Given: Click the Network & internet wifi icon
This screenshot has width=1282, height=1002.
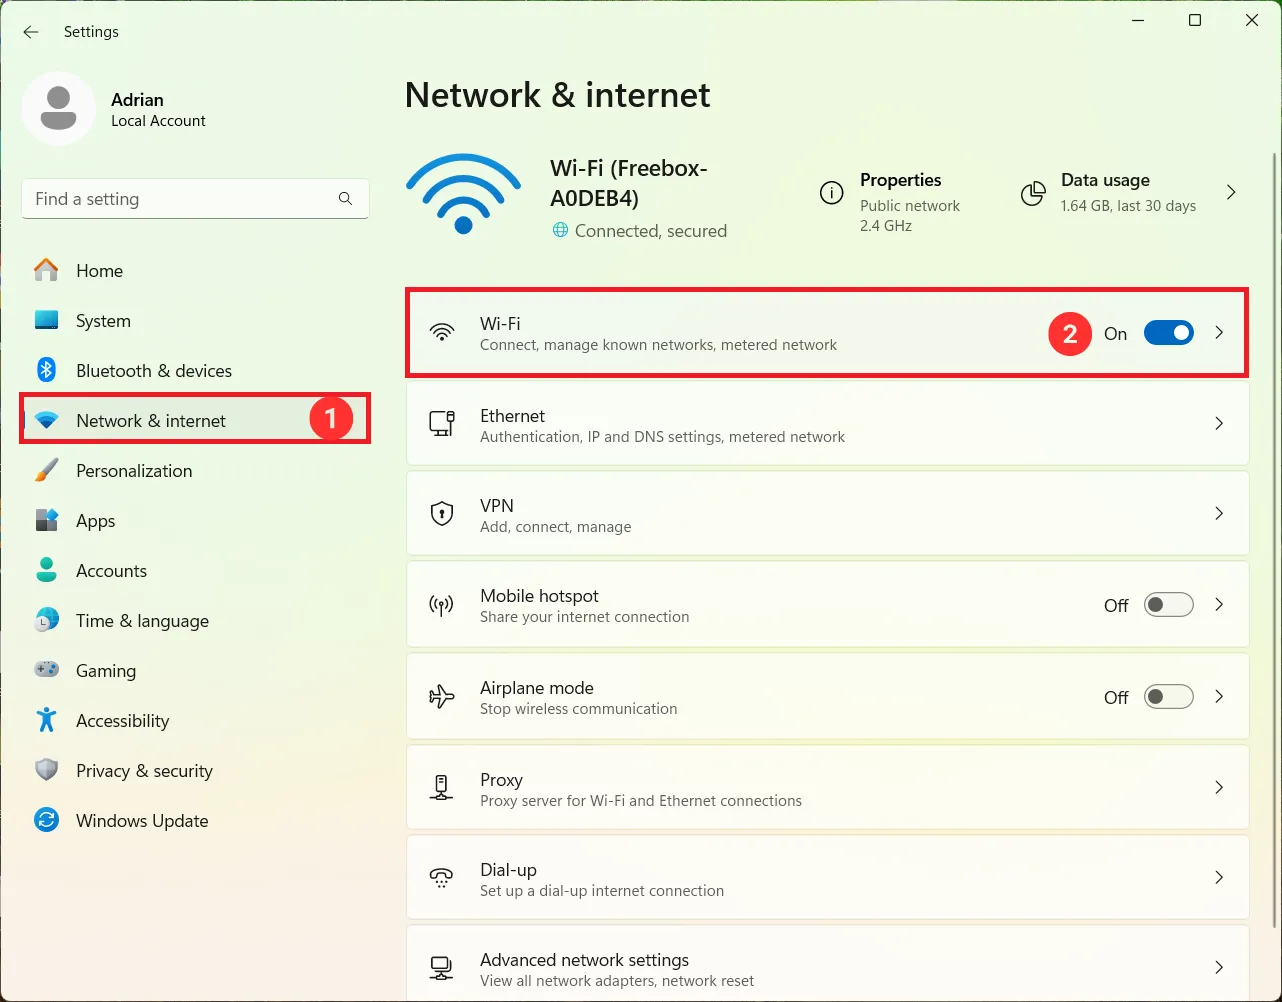Looking at the screenshot, I should click(x=46, y=421).
